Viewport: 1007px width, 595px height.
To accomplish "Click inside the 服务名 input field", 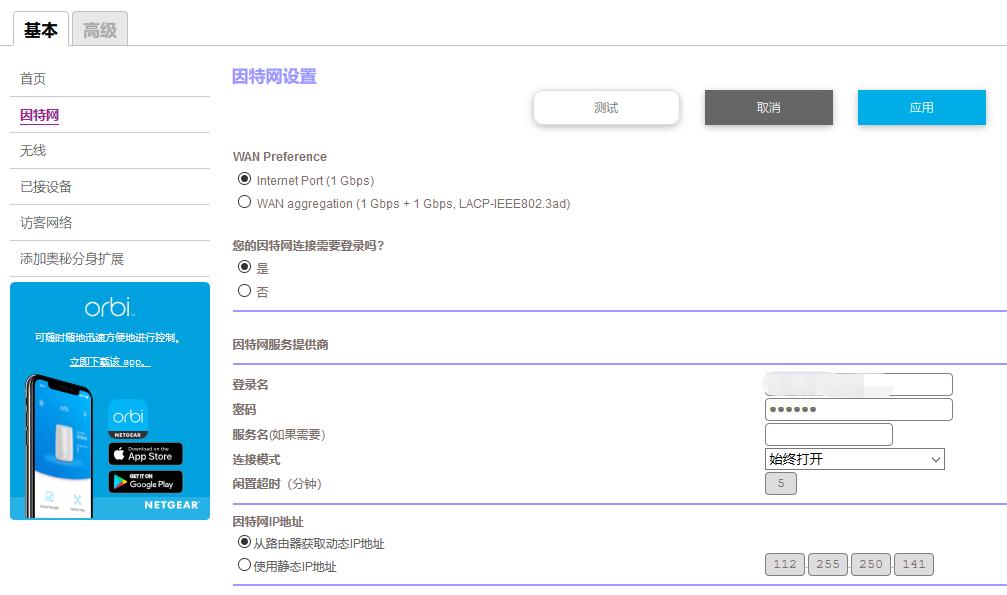I will pos(828,433).
